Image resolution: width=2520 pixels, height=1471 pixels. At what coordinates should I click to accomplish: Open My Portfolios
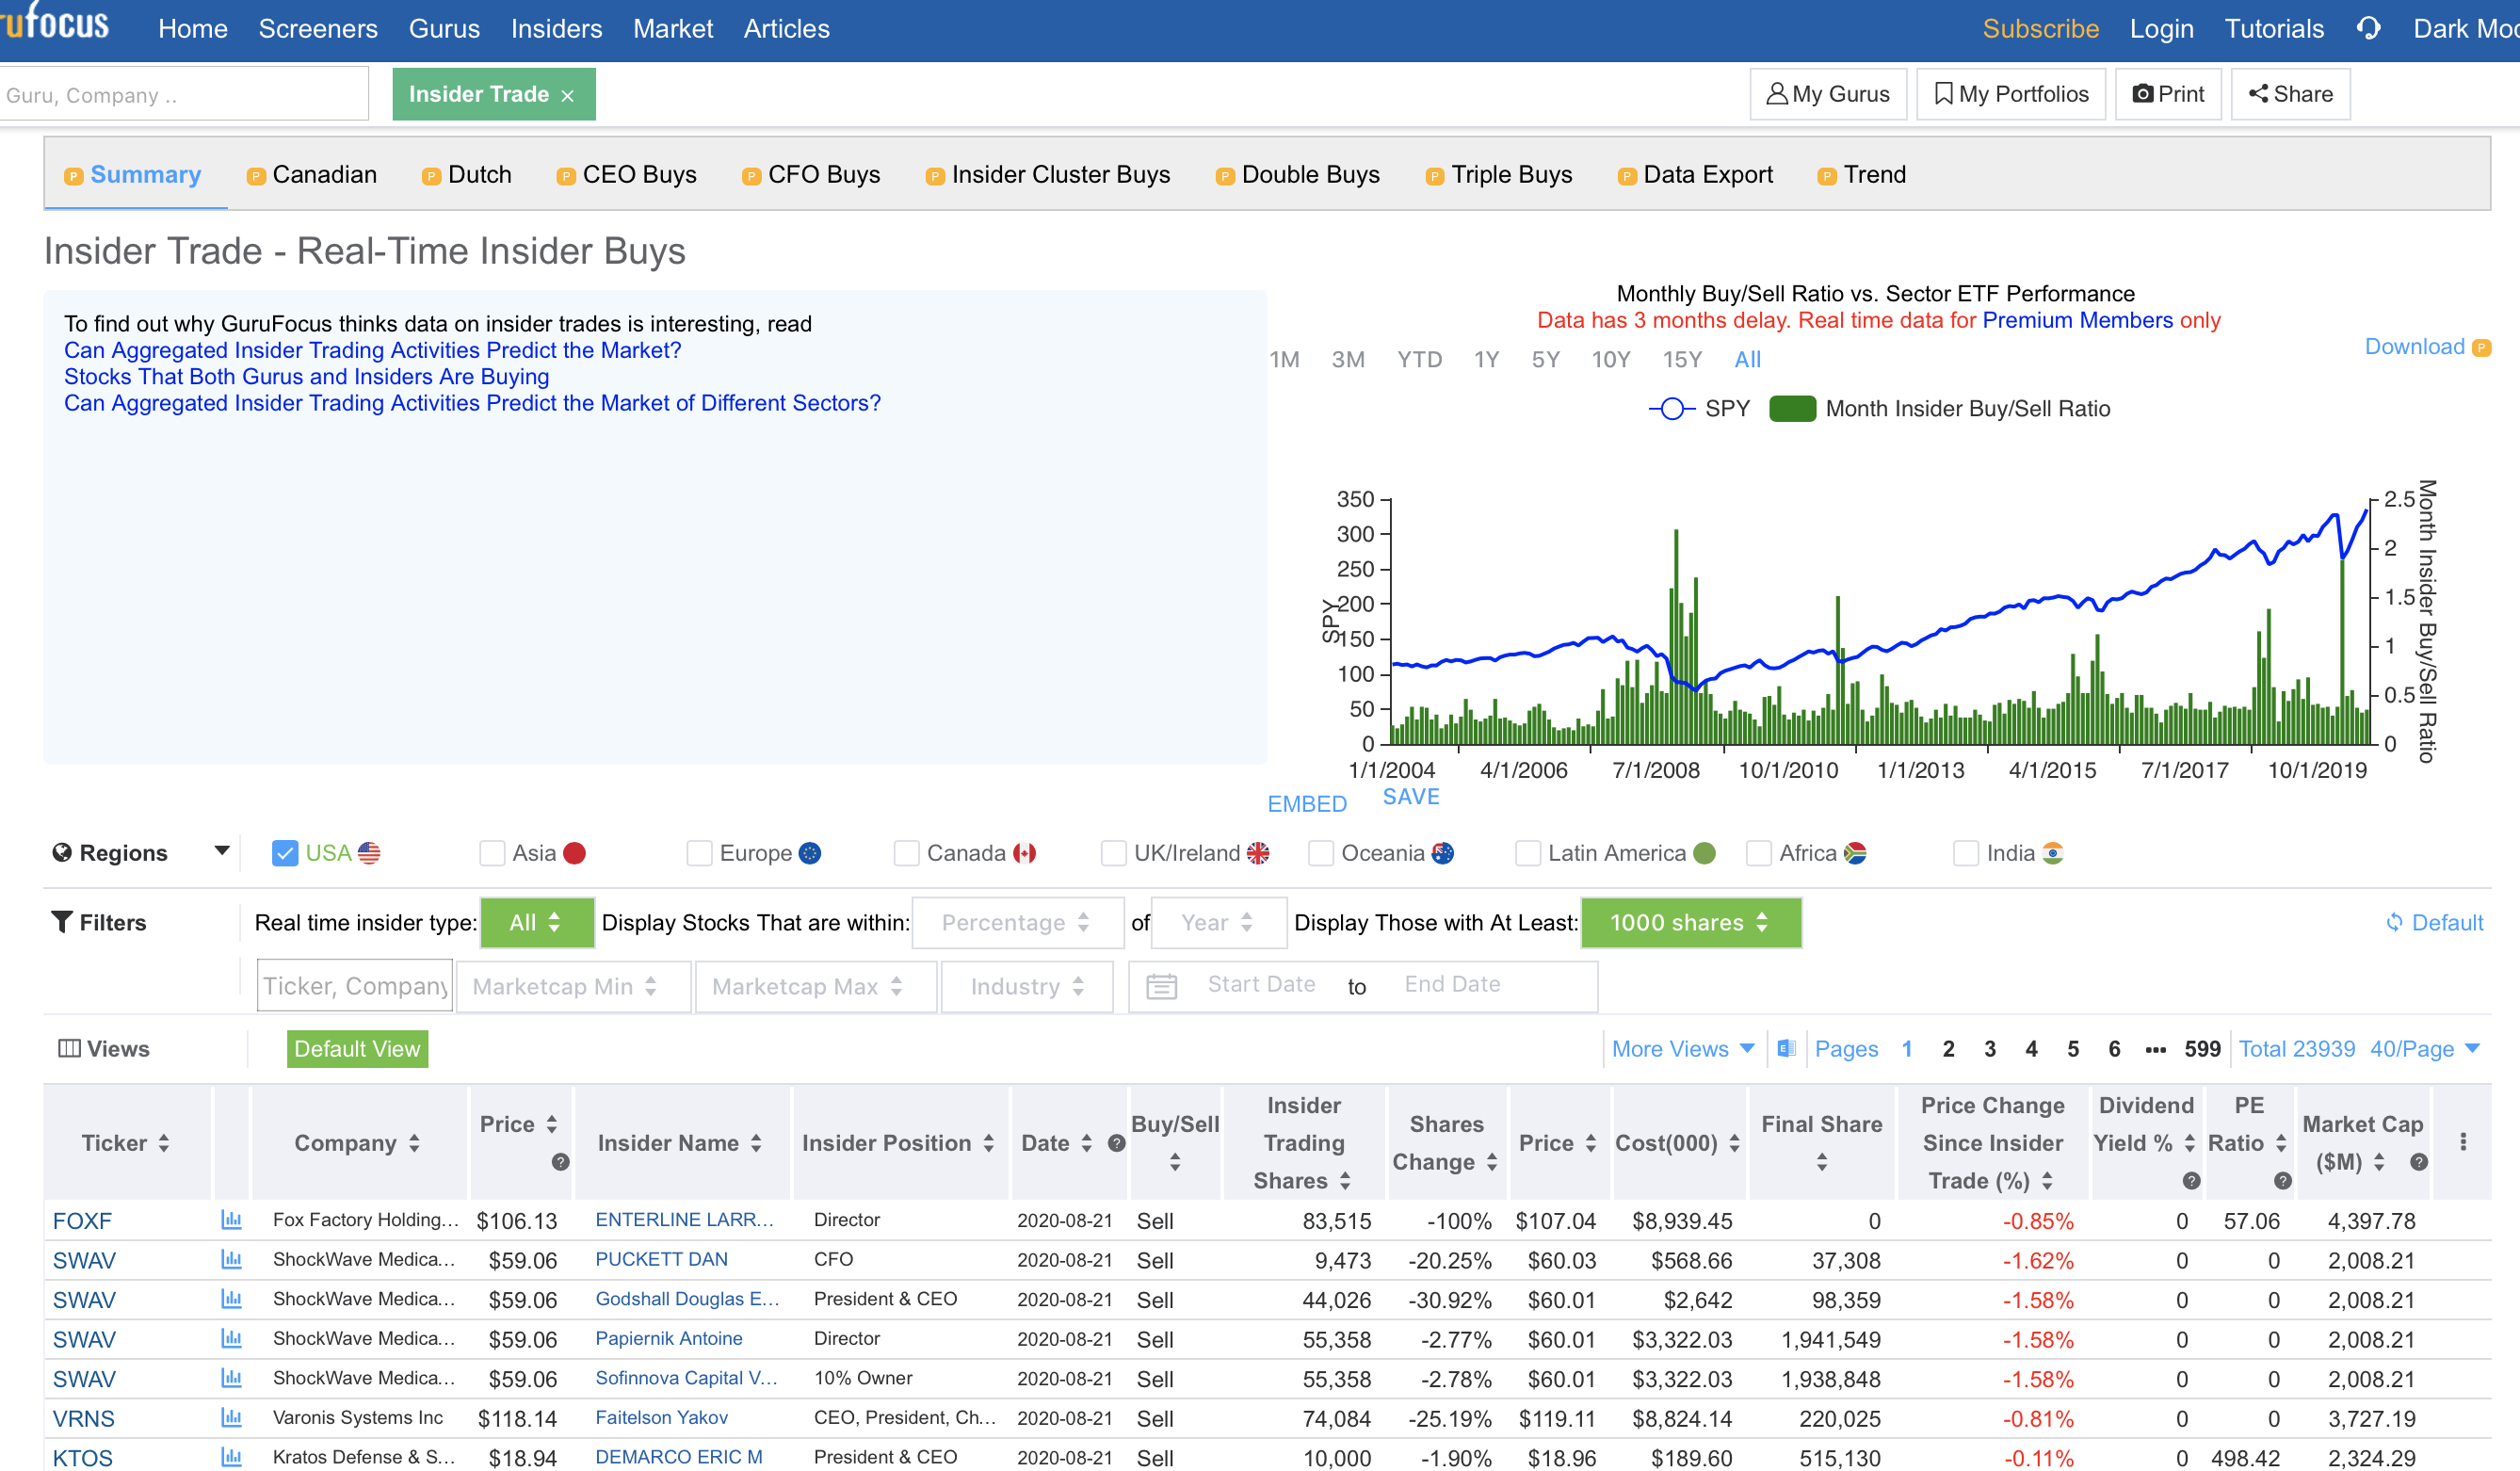point(2011,94)
